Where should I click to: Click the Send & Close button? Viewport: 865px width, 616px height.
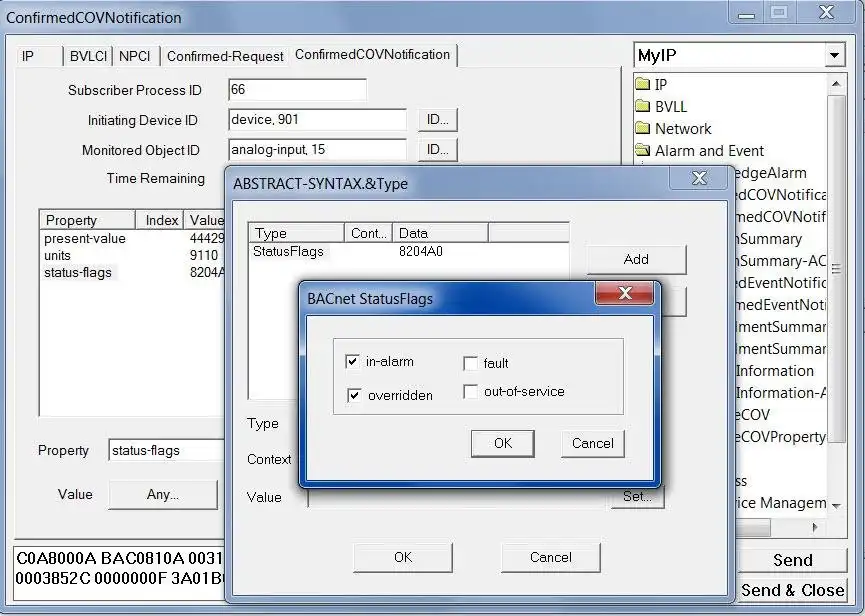793,590
